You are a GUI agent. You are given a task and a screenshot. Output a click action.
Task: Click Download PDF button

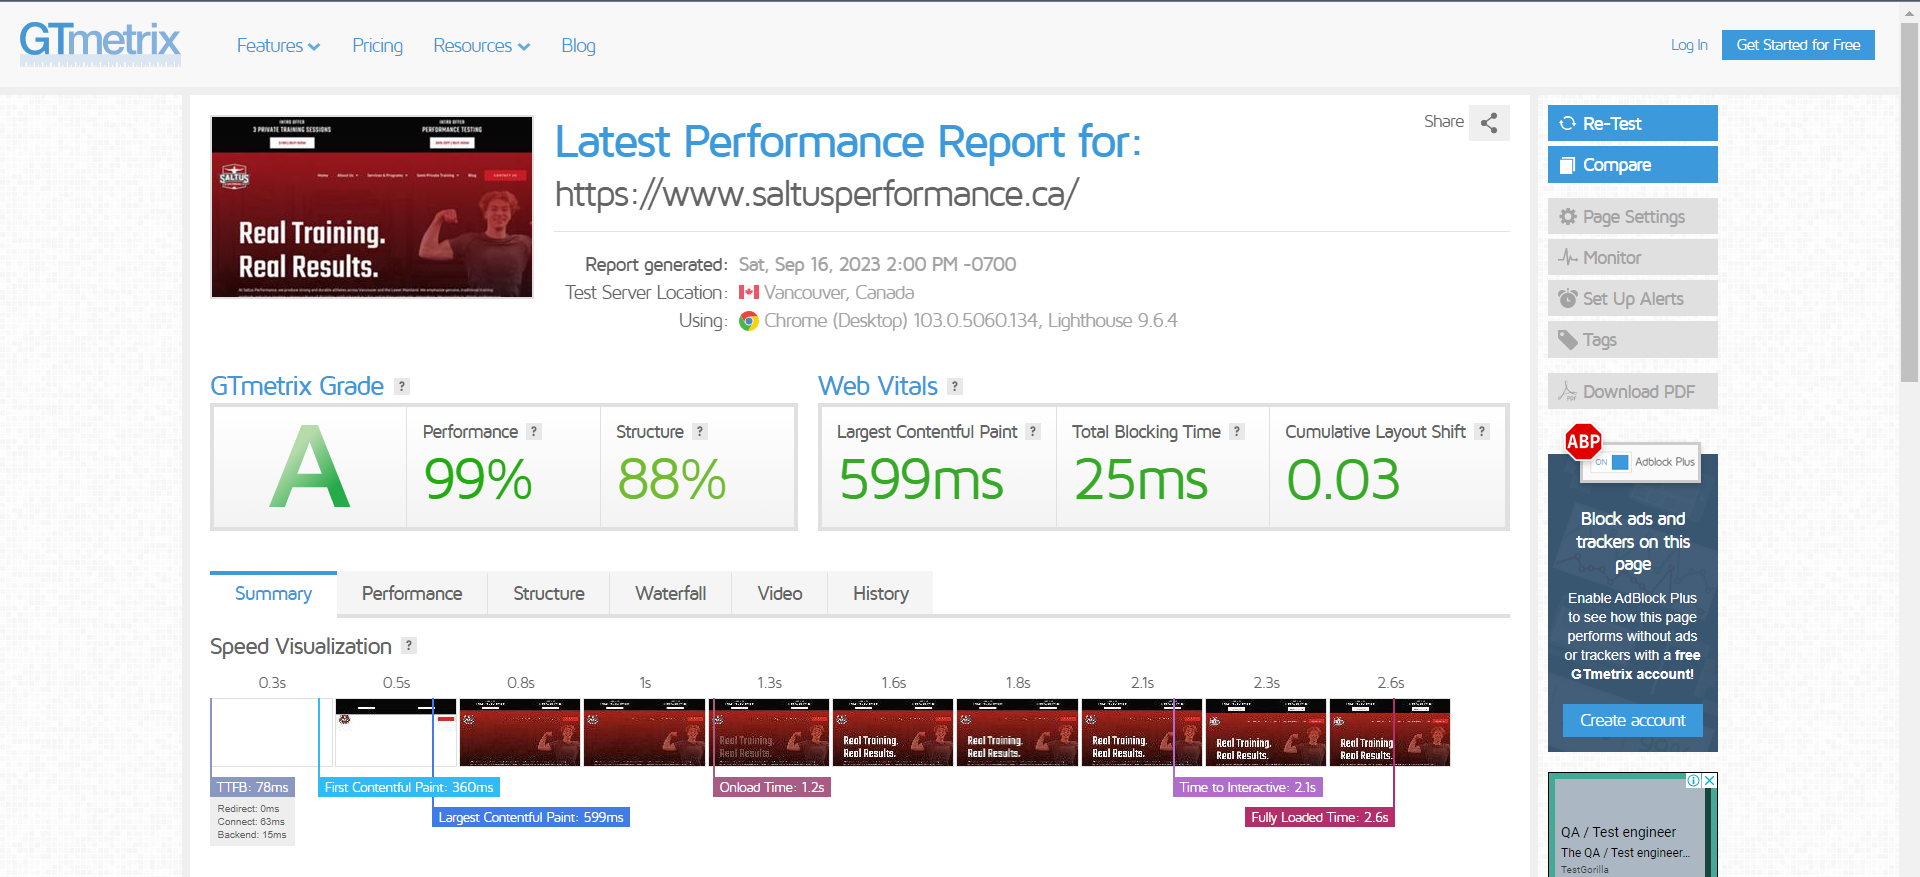tap(1632, 392)
